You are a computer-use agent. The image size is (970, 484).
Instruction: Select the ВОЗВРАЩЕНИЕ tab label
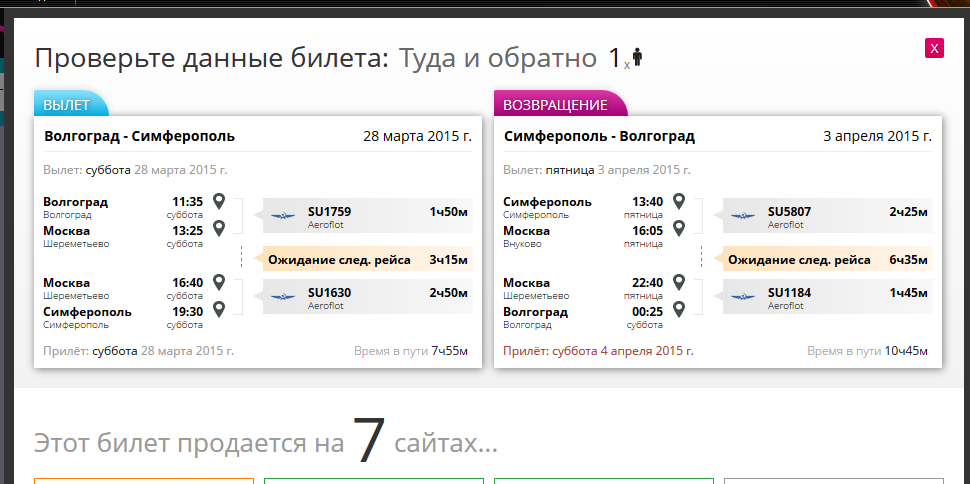tap(555, 105)
